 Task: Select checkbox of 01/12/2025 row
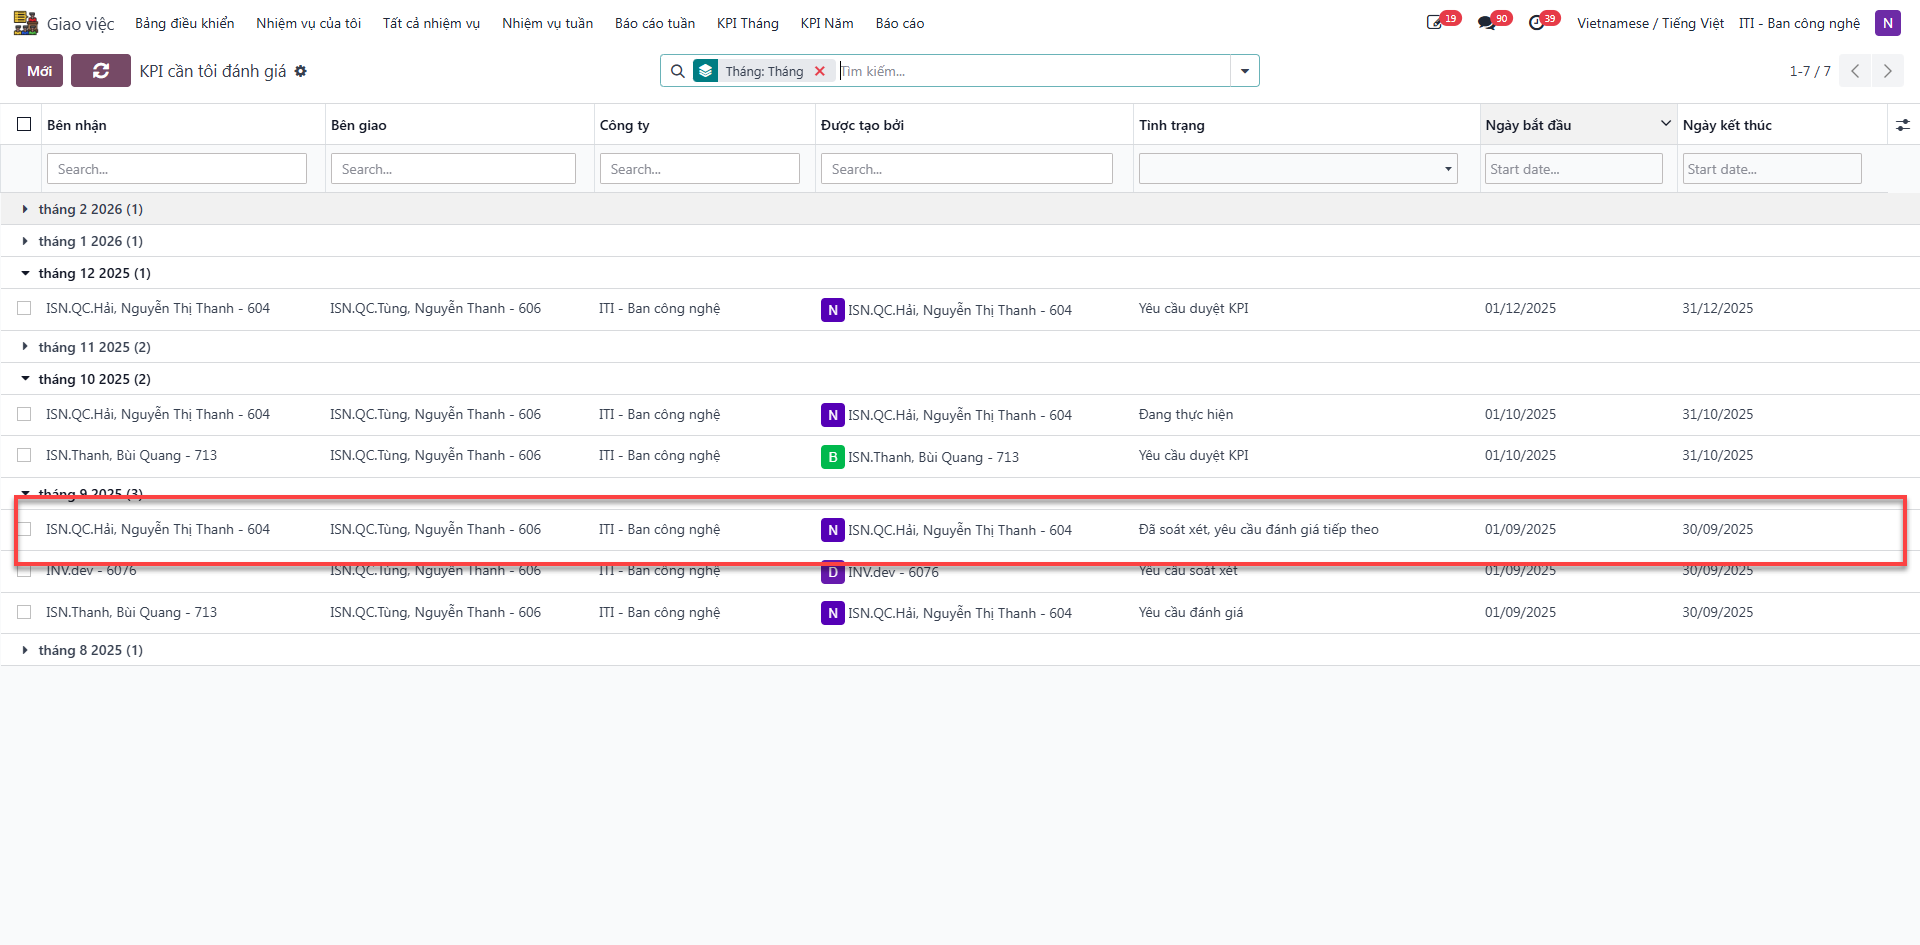click(24, 308)
